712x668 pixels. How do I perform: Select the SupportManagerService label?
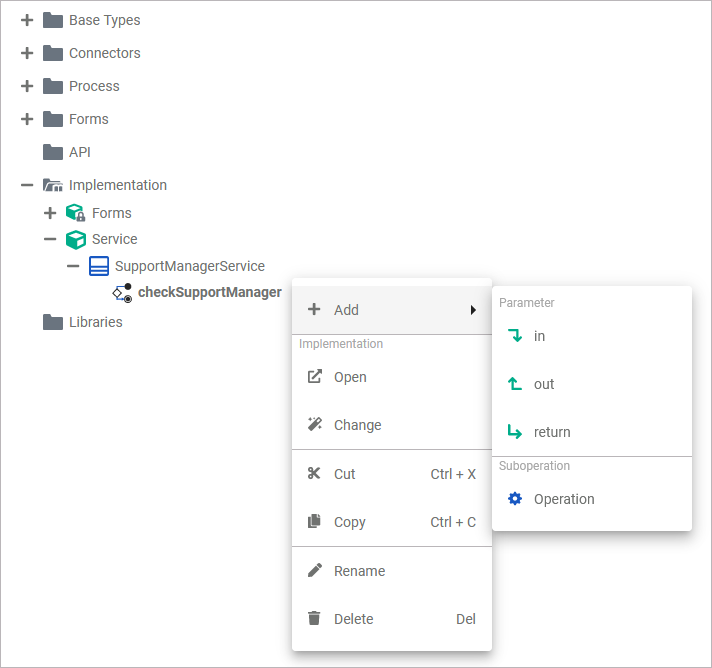tap(190, 266)
